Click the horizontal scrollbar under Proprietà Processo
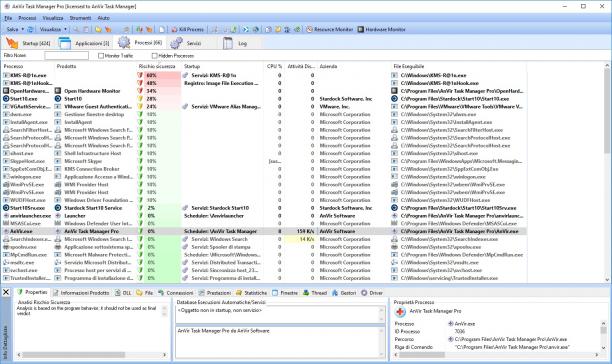The width and height of the screenshot is (612, 364). tap(496, 355)
